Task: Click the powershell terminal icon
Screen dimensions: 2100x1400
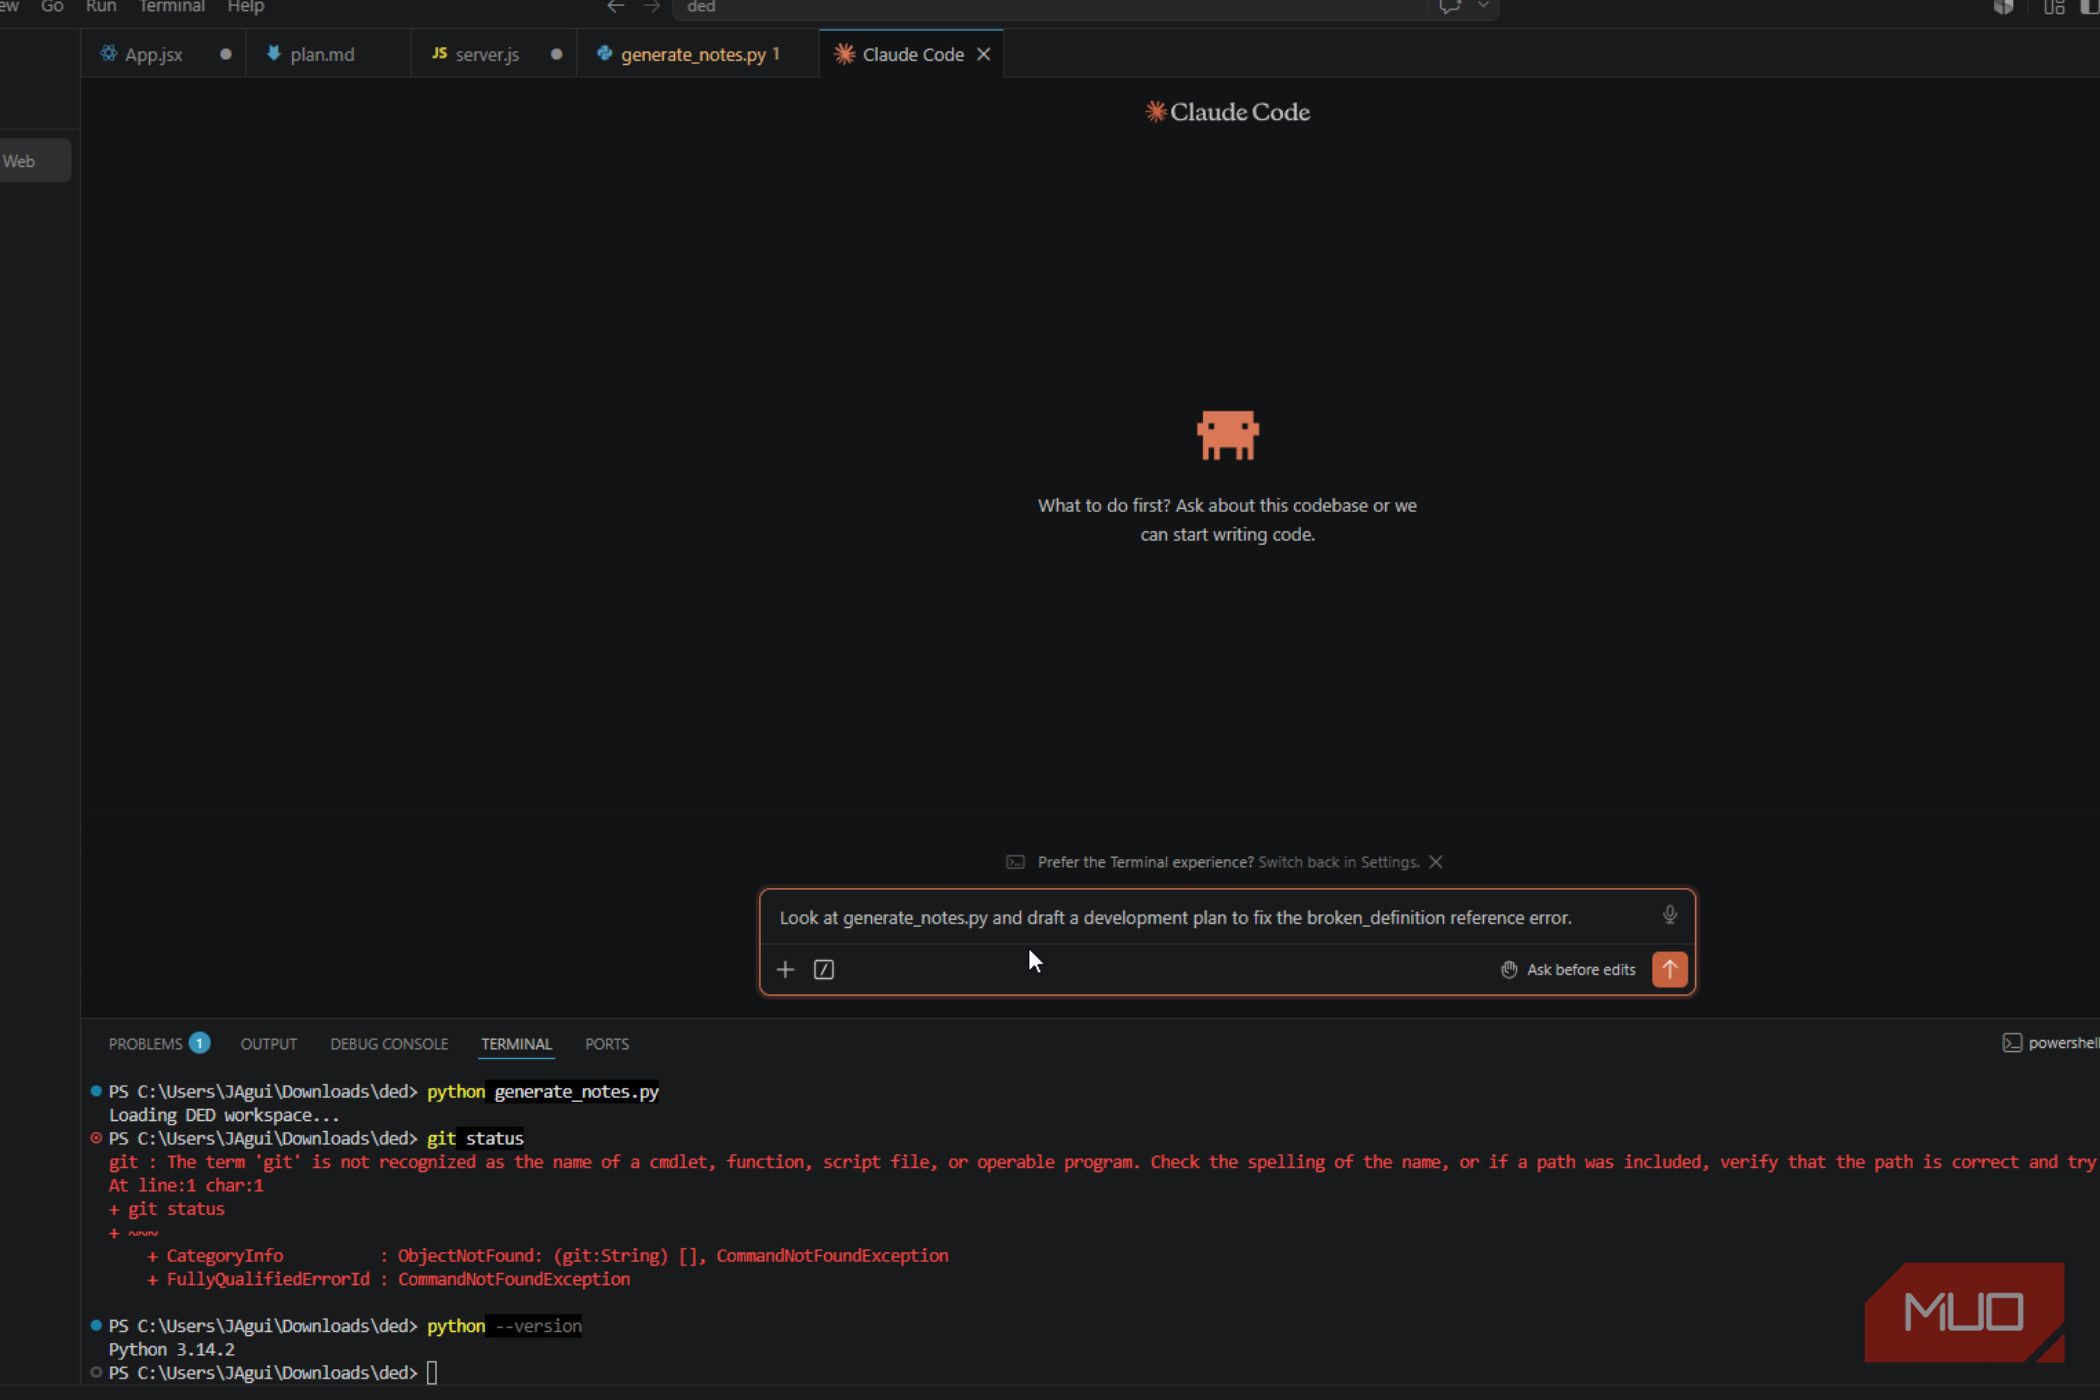Action: coord(2012,1043)
